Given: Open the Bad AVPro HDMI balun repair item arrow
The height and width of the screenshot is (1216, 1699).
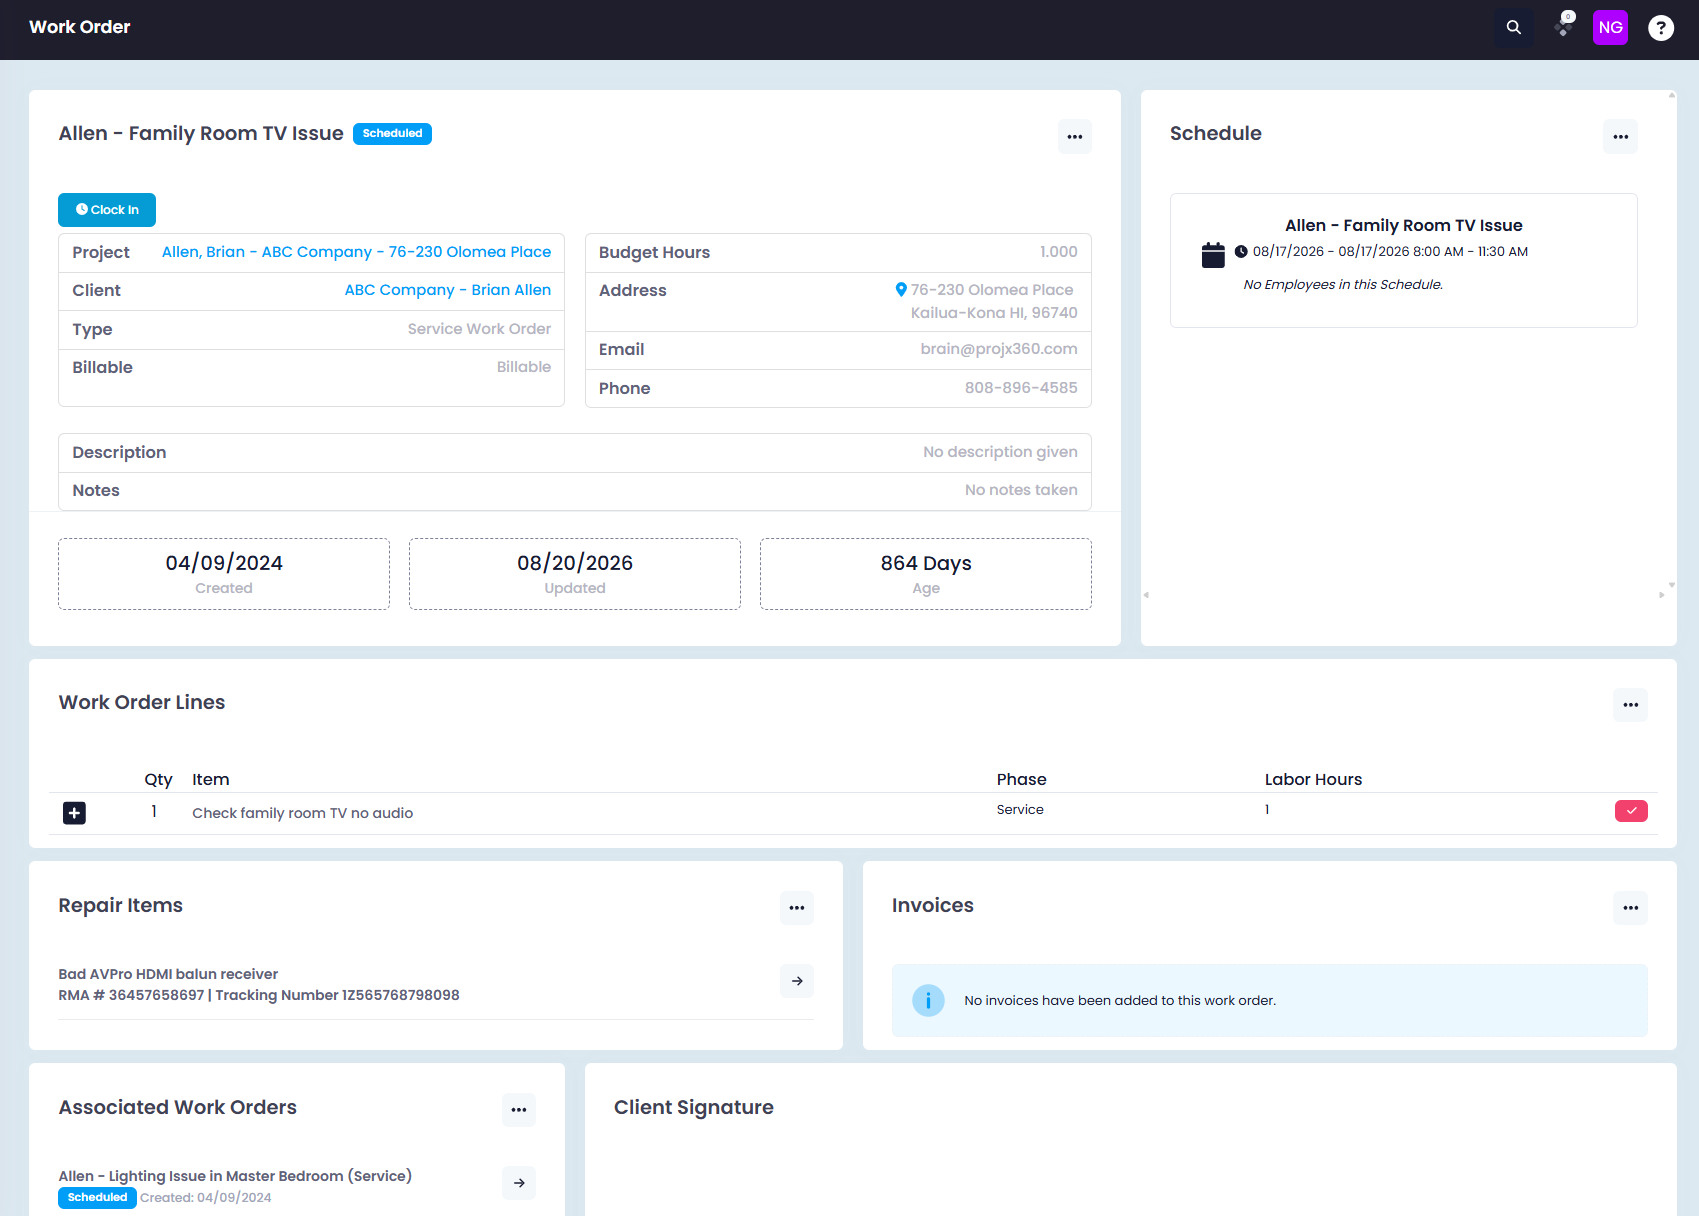Looking at the screenshot, I should pyautogui.click(x=797, y=981).
